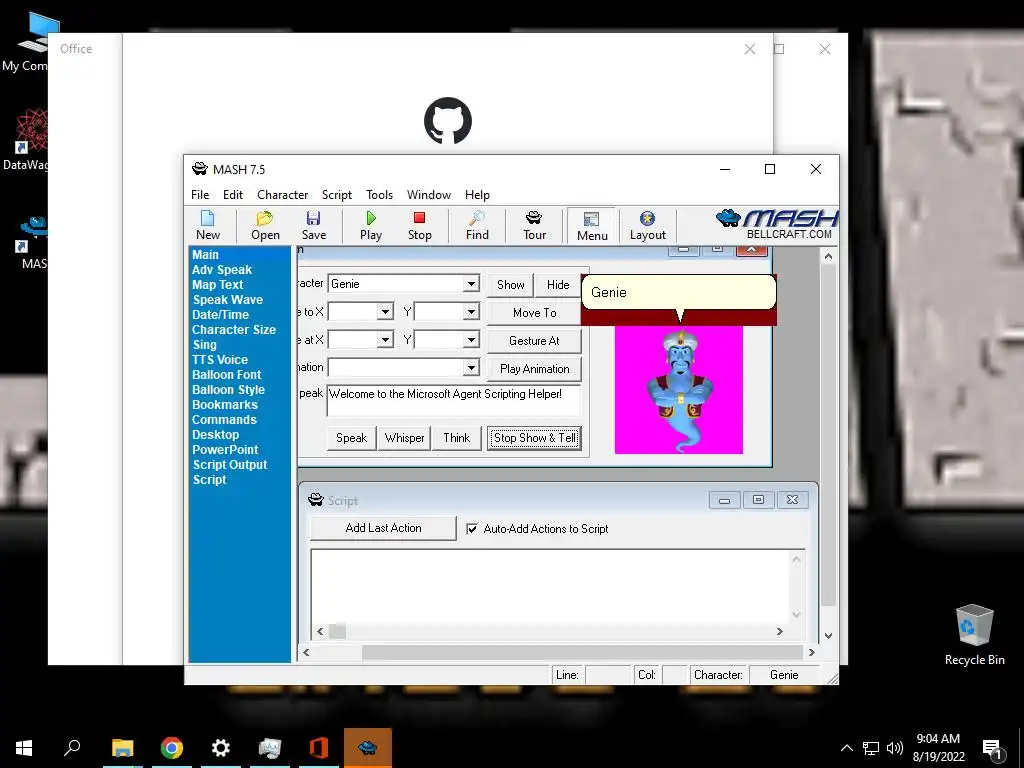Open taskbar search magnifier
The image size is (1024, 768).
tap(72, 748)
